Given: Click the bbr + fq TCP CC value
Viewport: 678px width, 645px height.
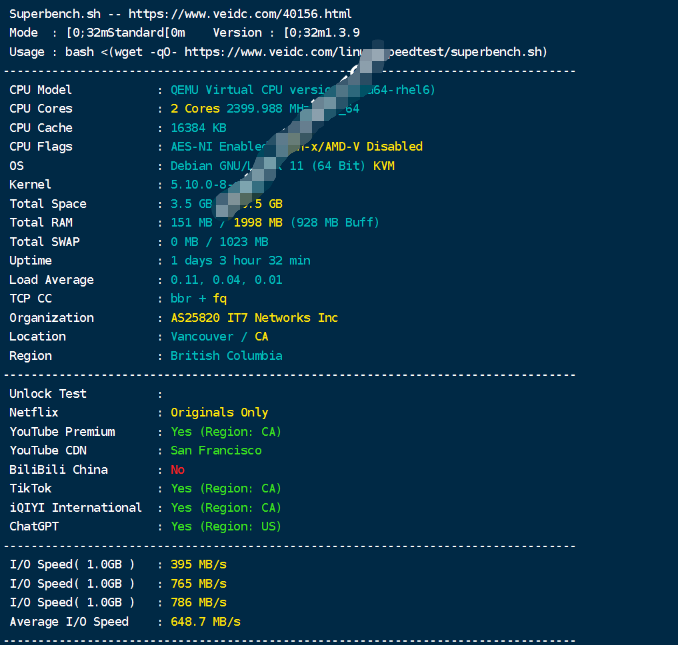Looking at the screenshot, I should point(198,299).
